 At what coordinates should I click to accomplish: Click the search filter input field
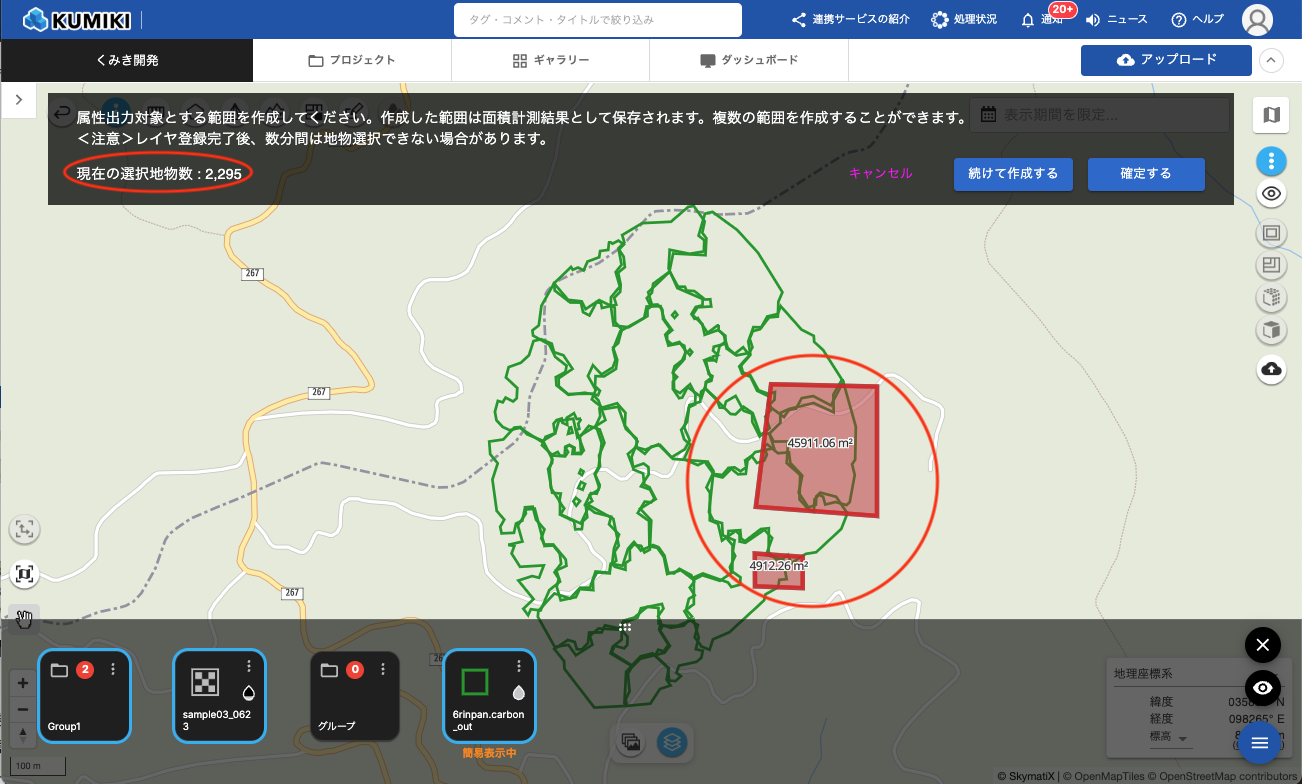coord(597,20)
